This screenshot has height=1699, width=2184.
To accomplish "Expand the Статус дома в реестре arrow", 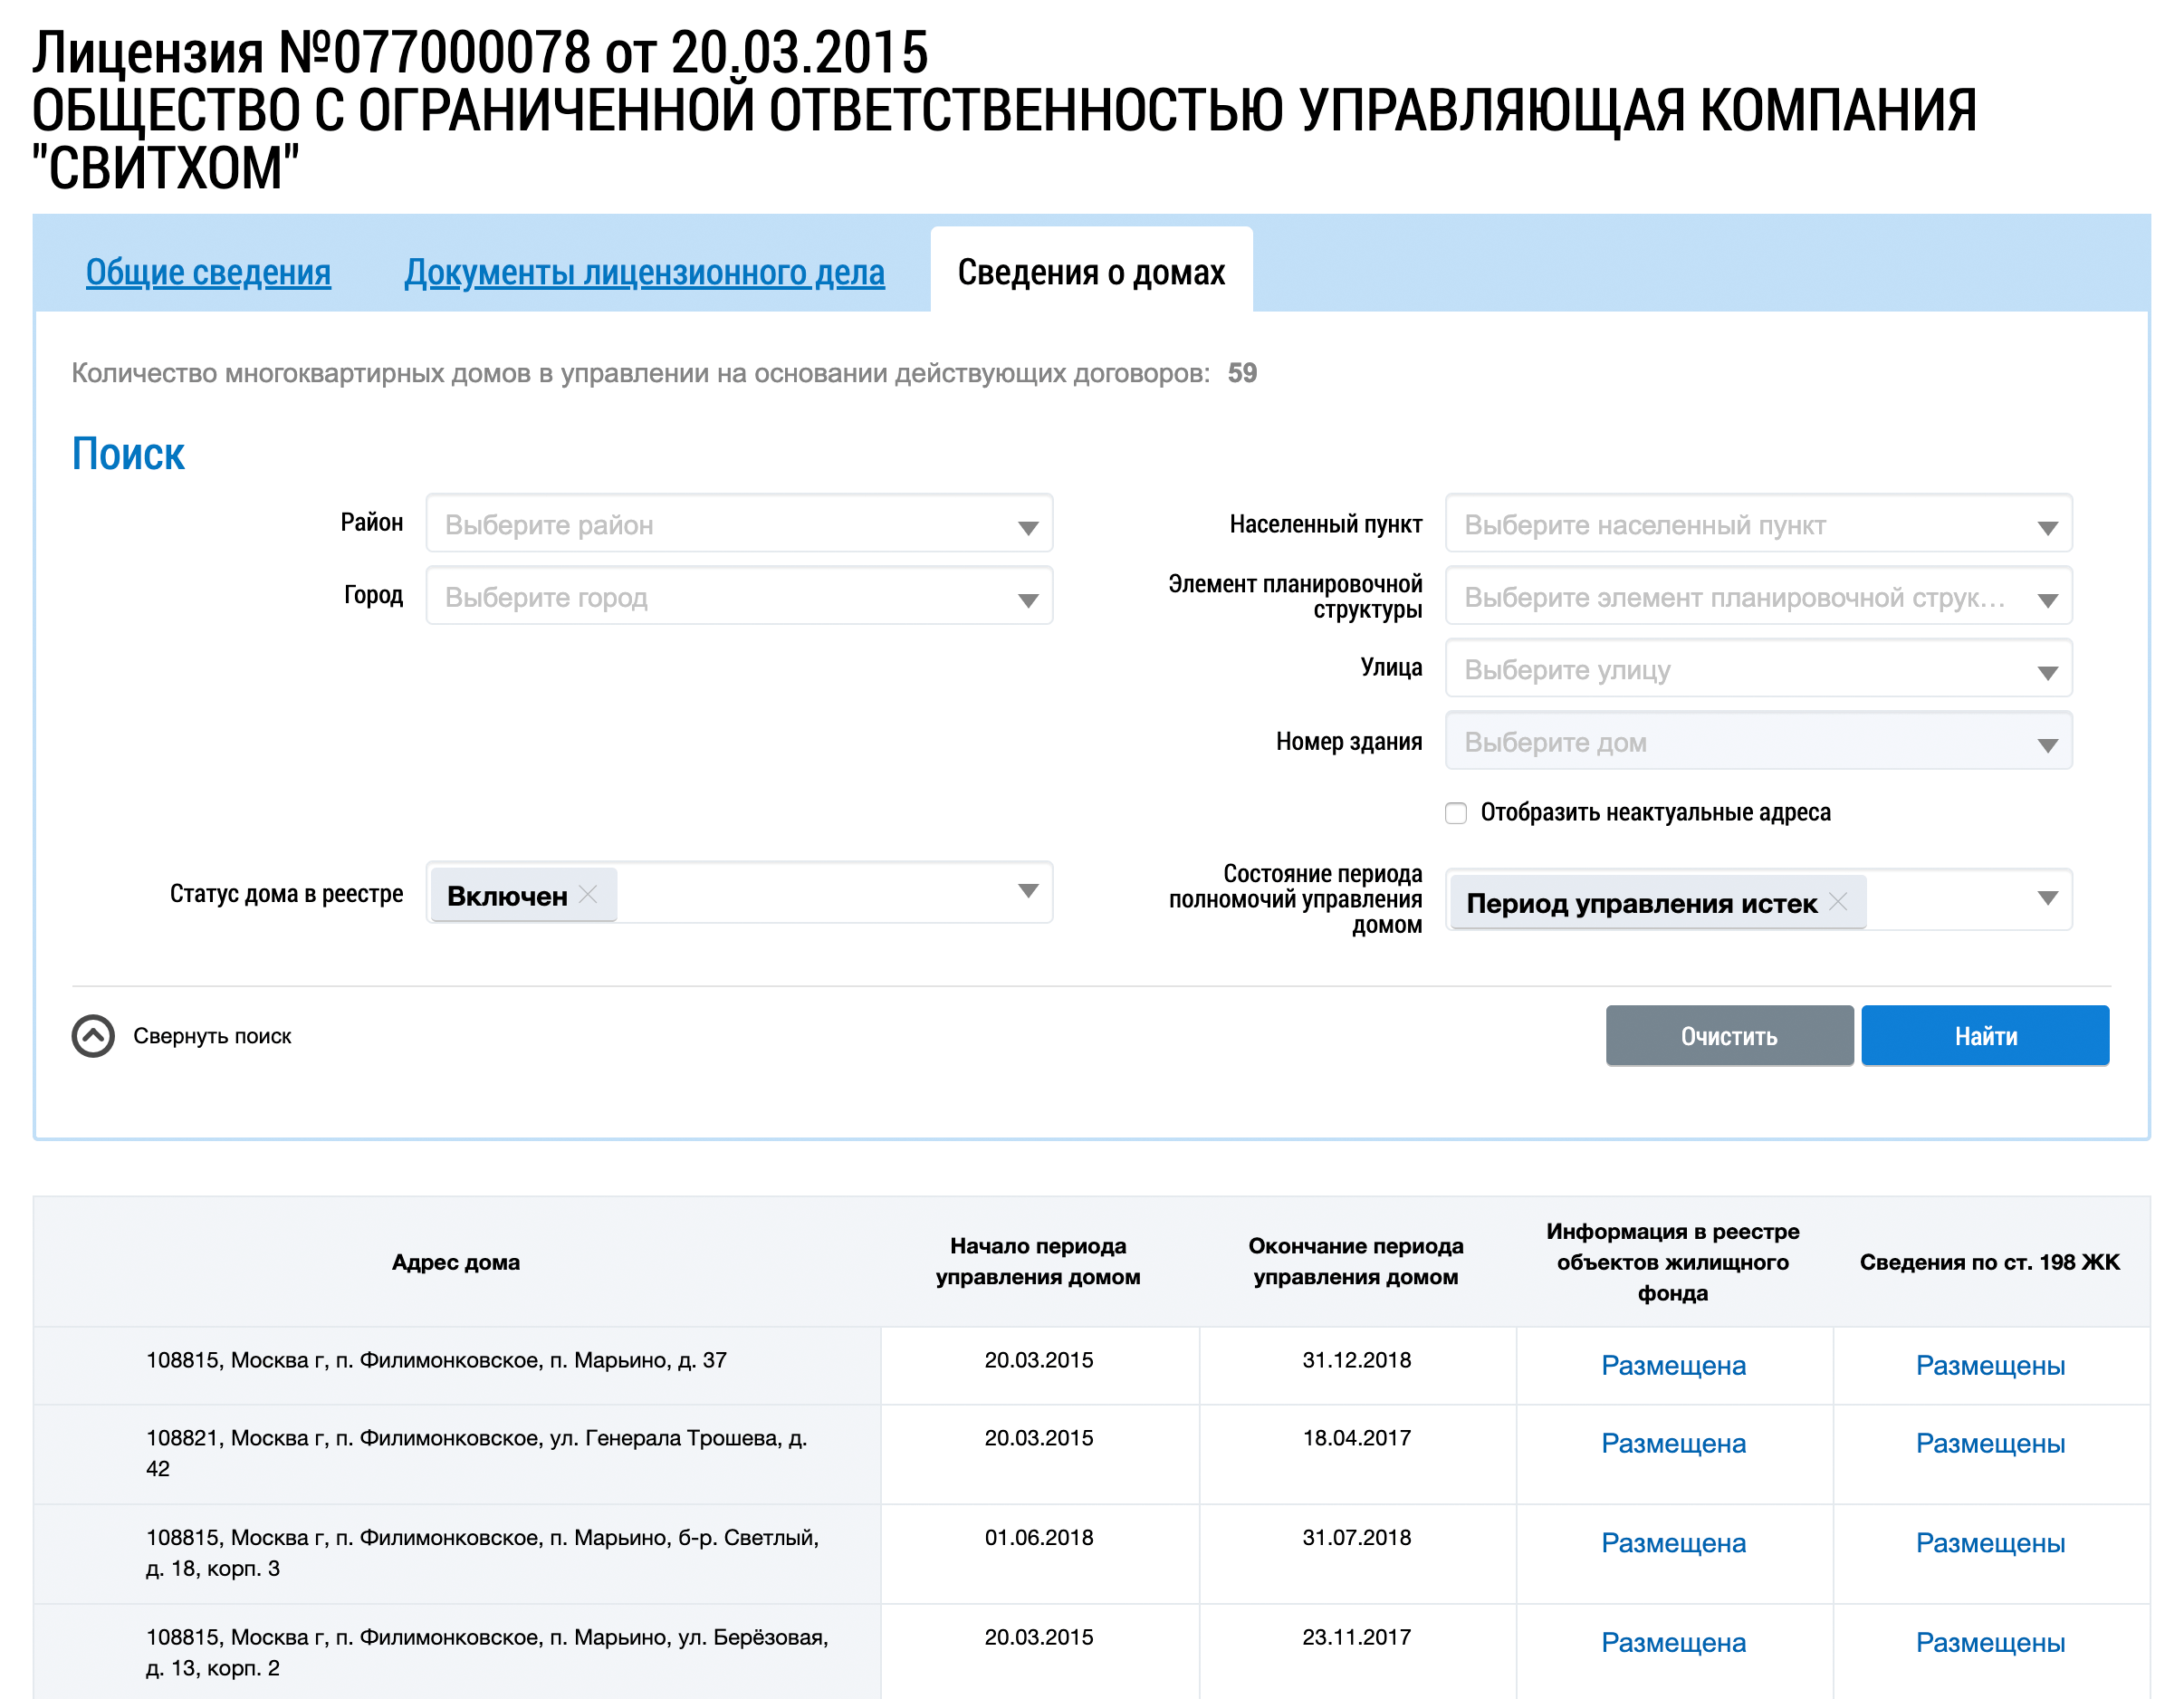I will 1027,891.
